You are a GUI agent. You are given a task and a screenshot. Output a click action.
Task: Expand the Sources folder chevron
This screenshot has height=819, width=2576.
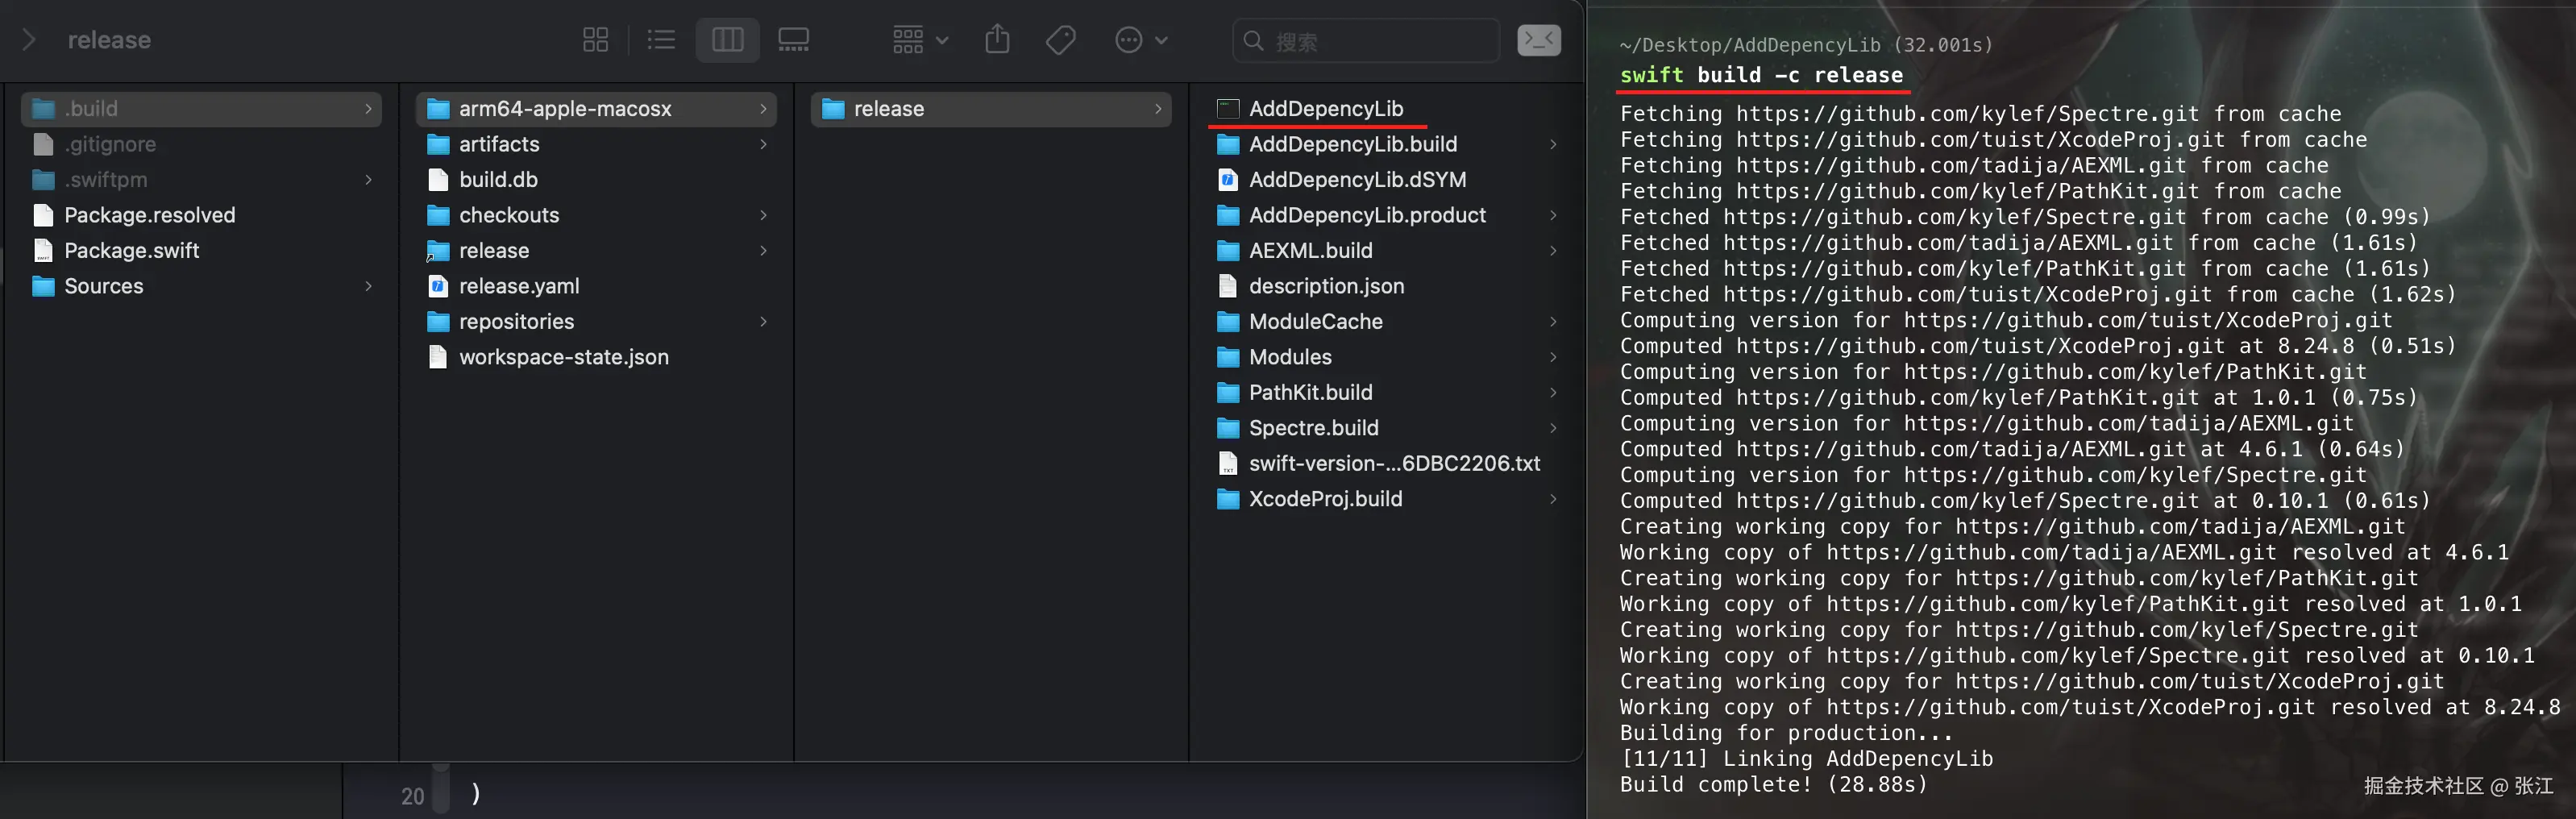pyautogui.click(x=369, y=286)
